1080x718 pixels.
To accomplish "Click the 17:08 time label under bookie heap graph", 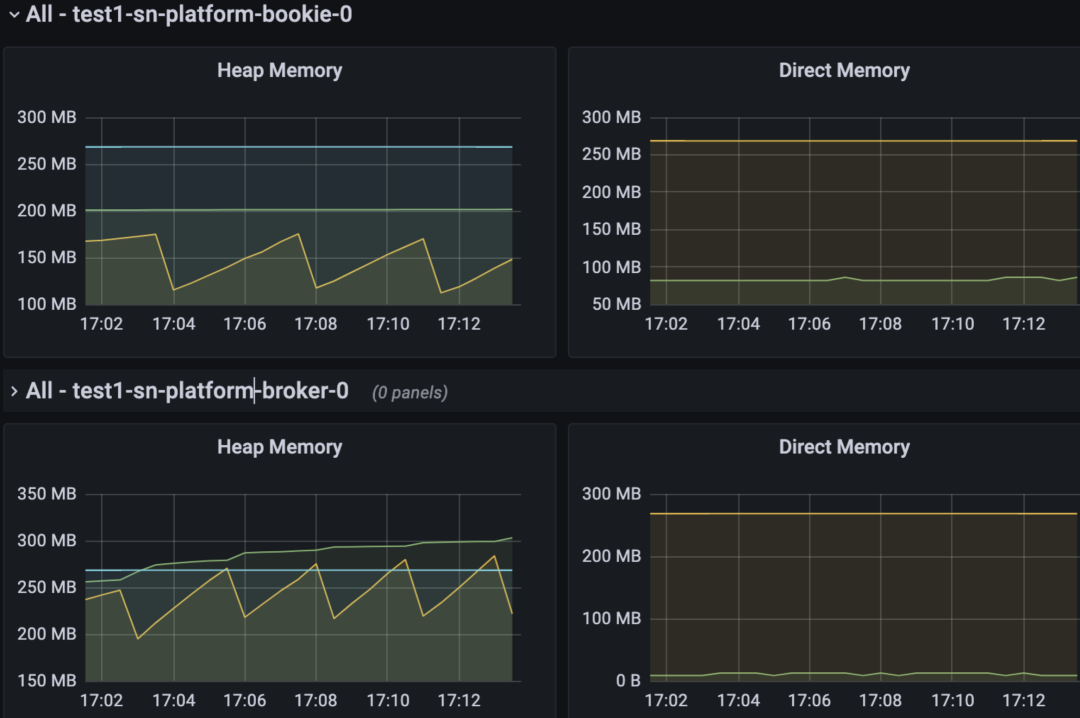I will click(x=316, y=324).
